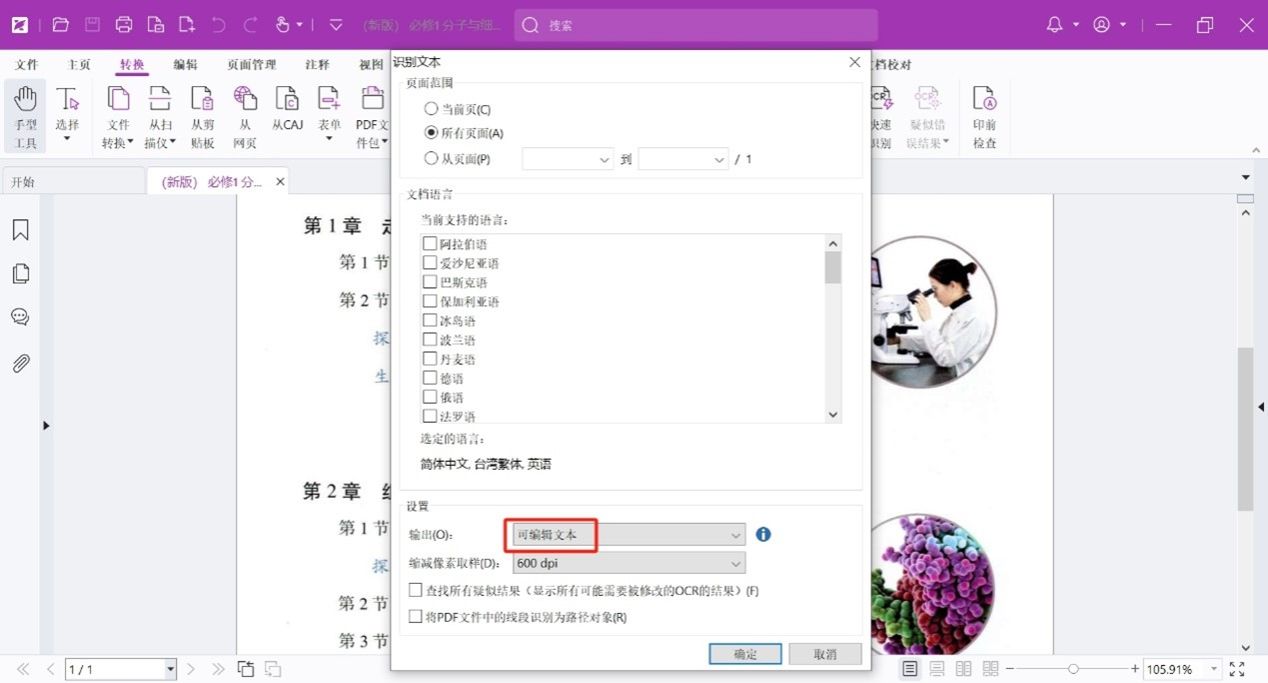Image resolution: width=1268 pixels, height=683 pixels.
Task: Click the blue info icon beside output
Action: (763, 535)
